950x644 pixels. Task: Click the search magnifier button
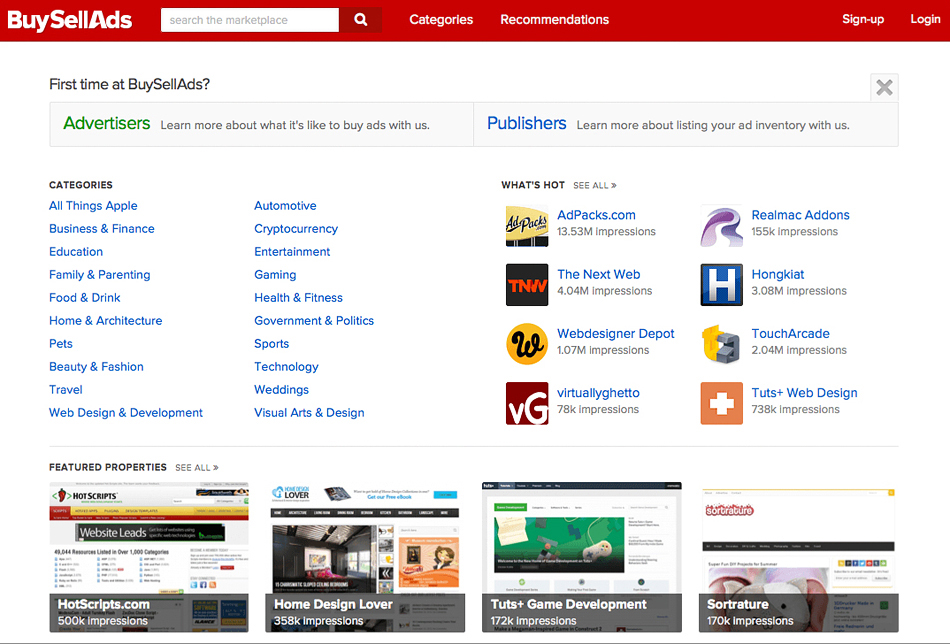click(x=360, y=20)
